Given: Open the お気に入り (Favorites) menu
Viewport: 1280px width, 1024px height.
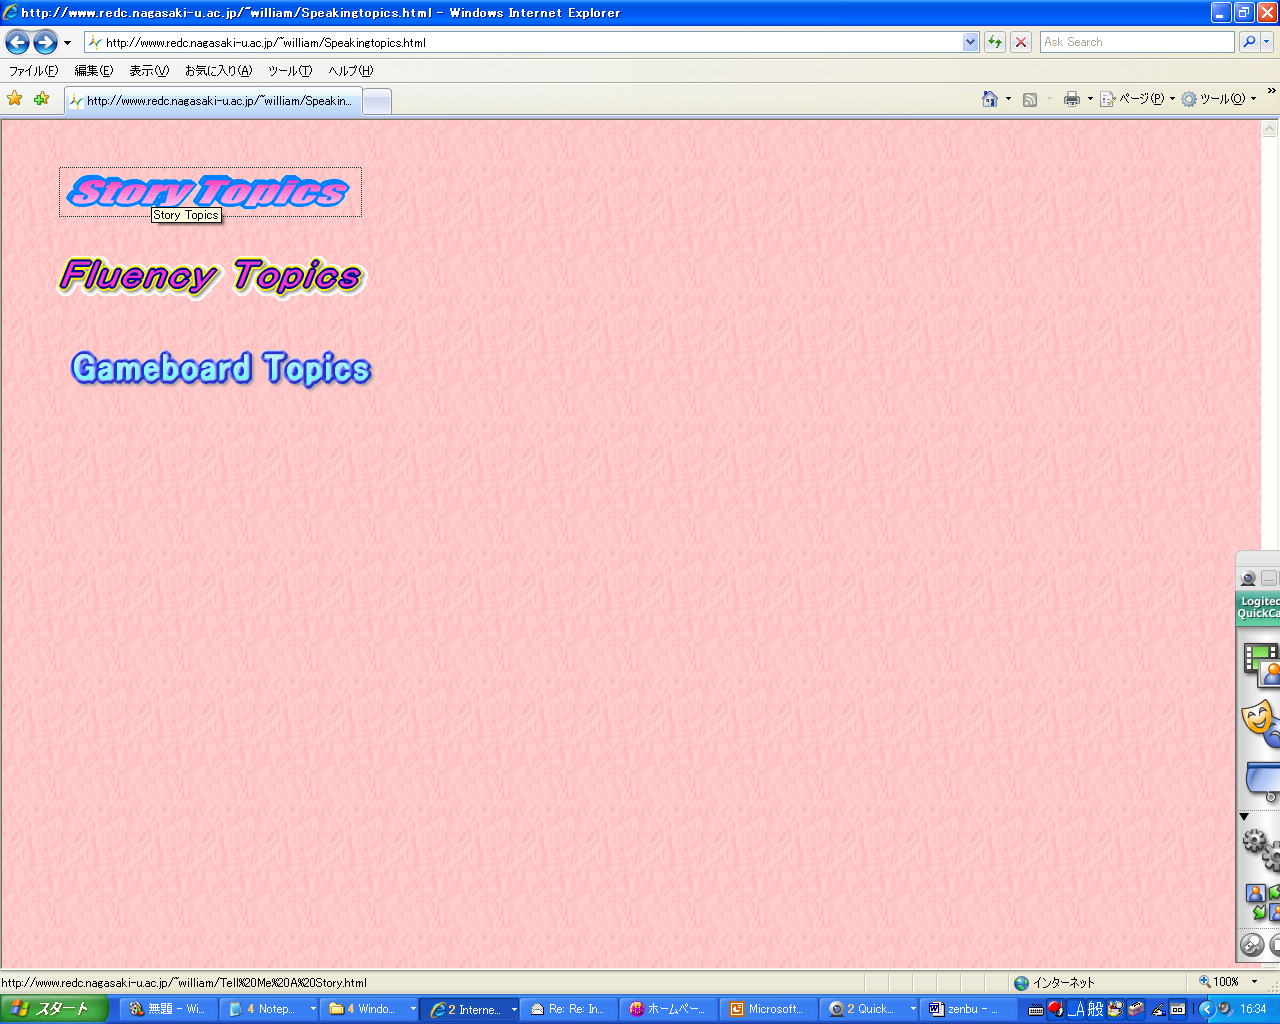Looking at the screenshot, I should pos(218,71).
